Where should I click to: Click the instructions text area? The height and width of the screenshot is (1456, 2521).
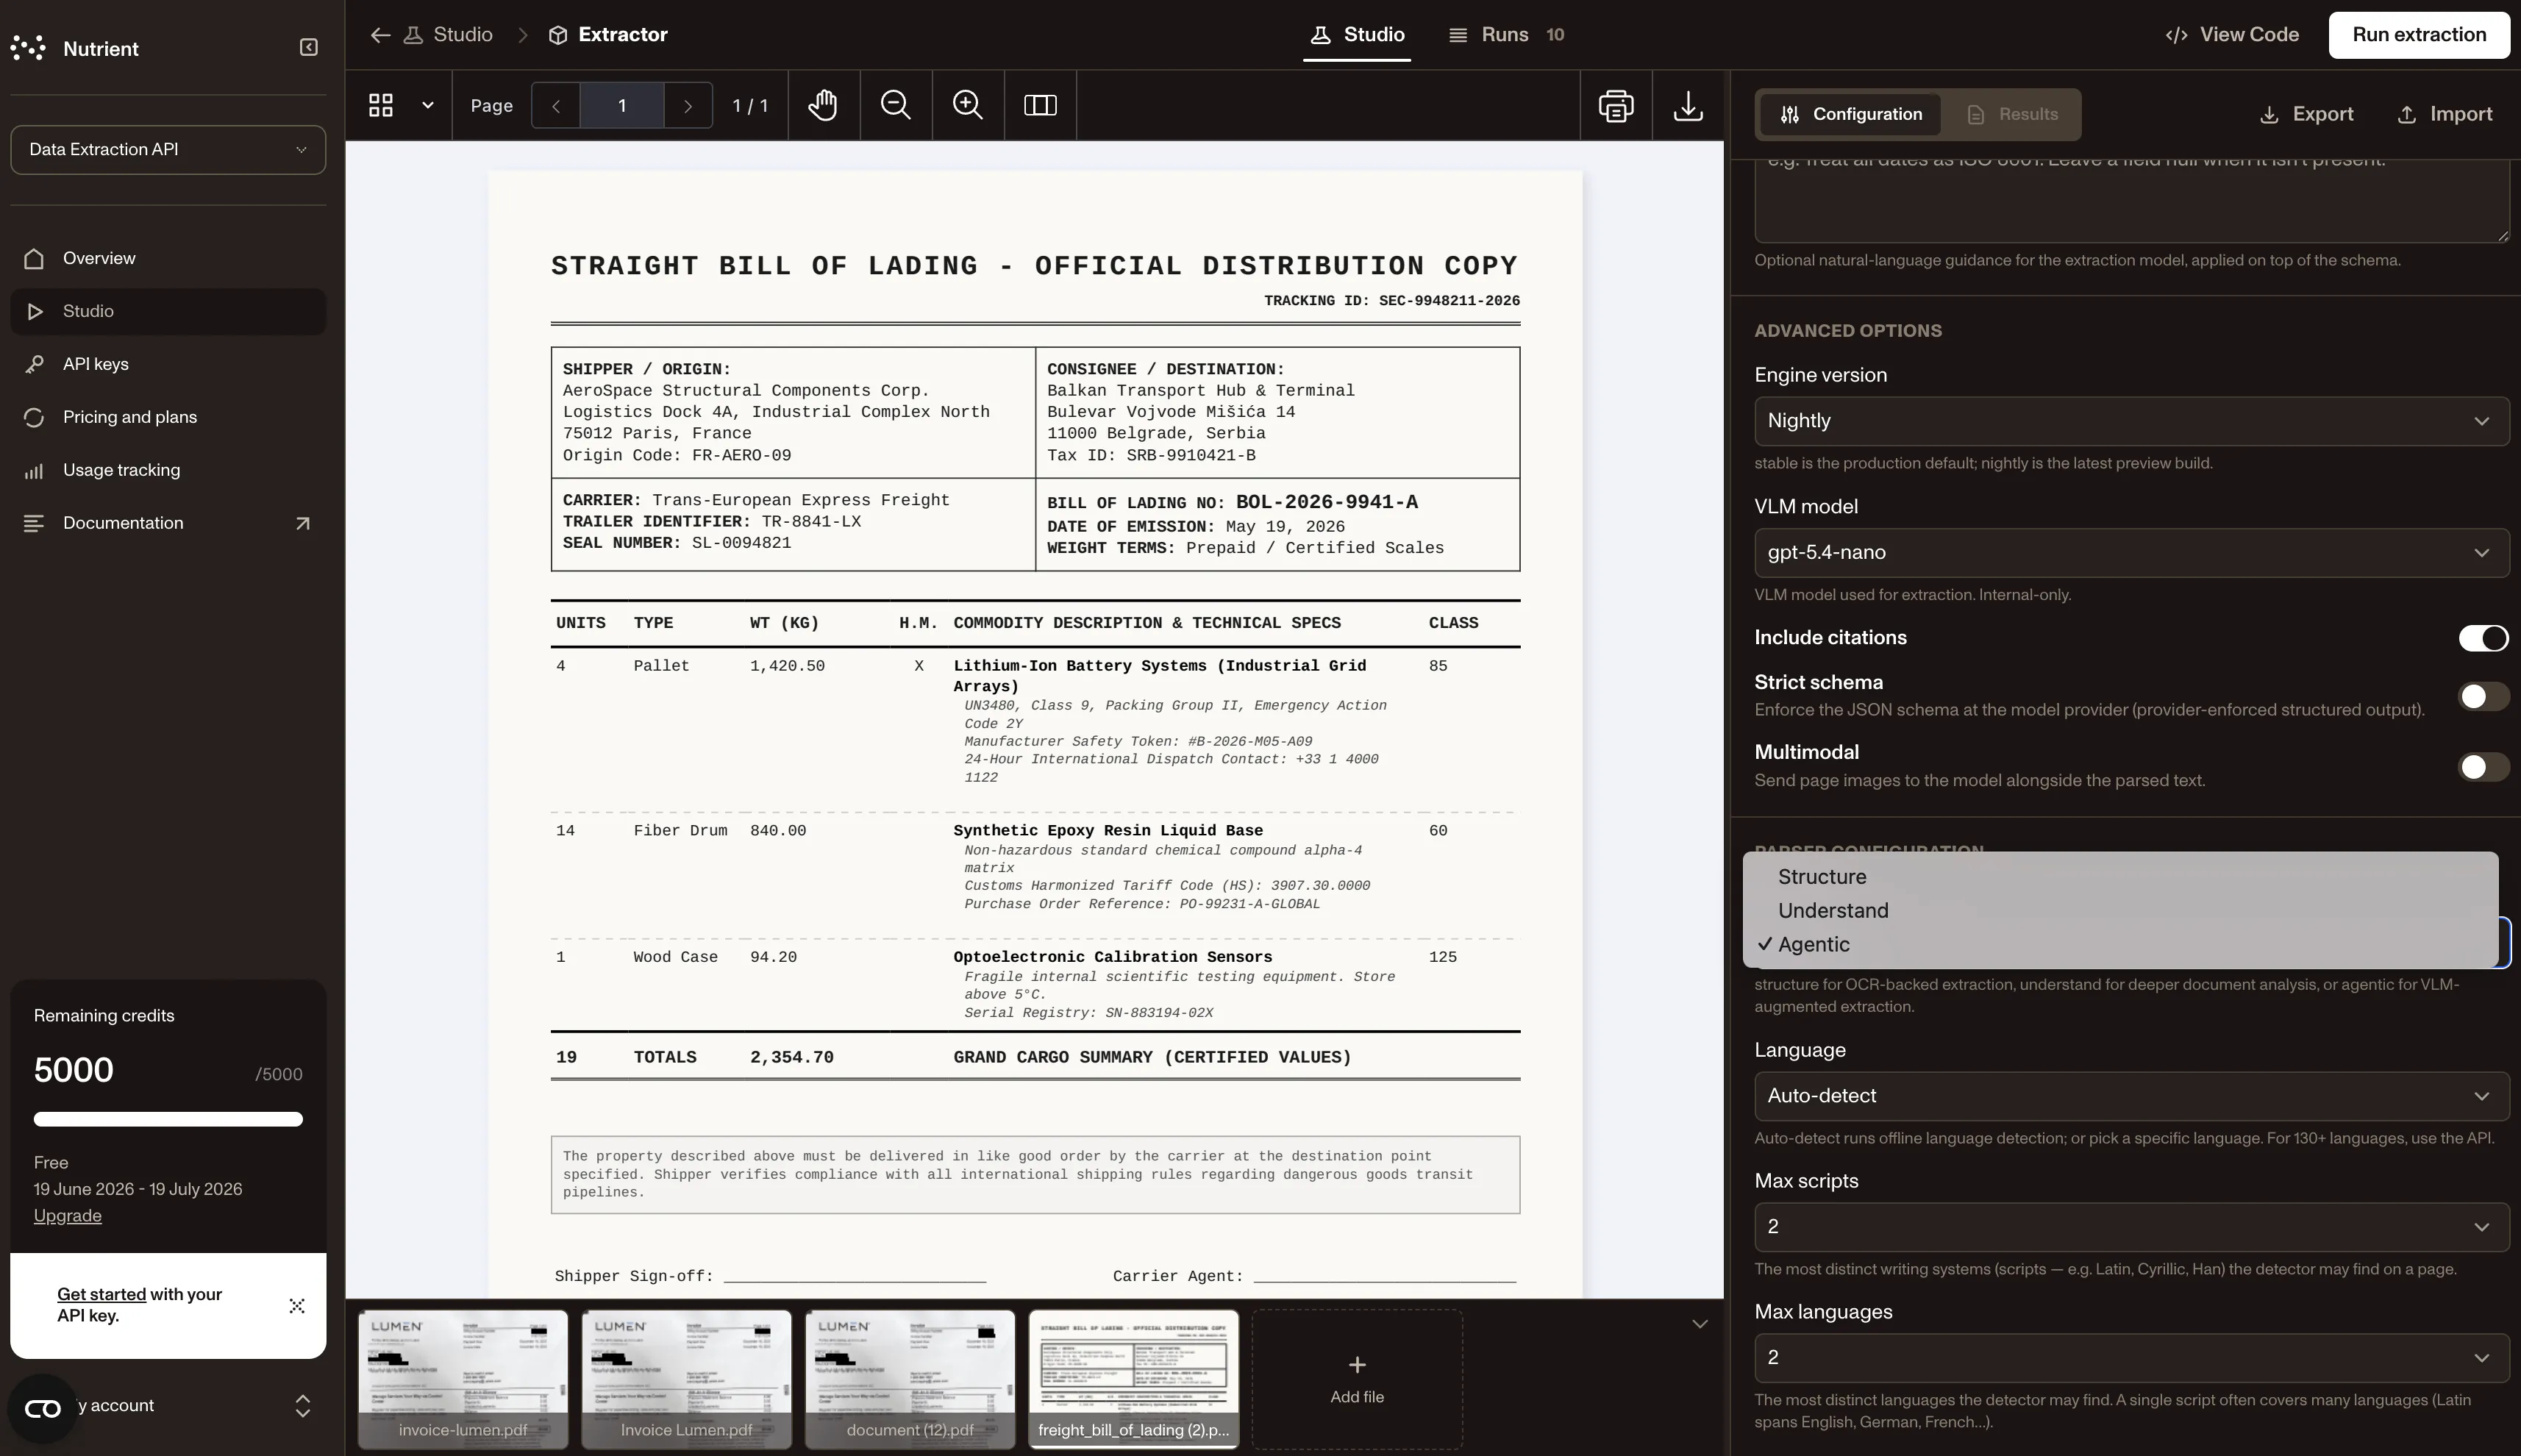tap(2131, 200)
